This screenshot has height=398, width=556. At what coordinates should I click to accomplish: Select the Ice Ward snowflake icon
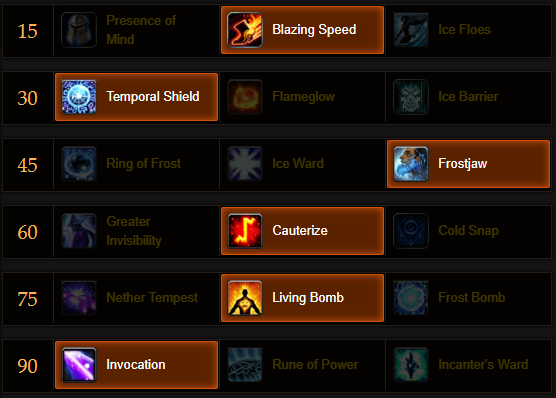(245, 164)
